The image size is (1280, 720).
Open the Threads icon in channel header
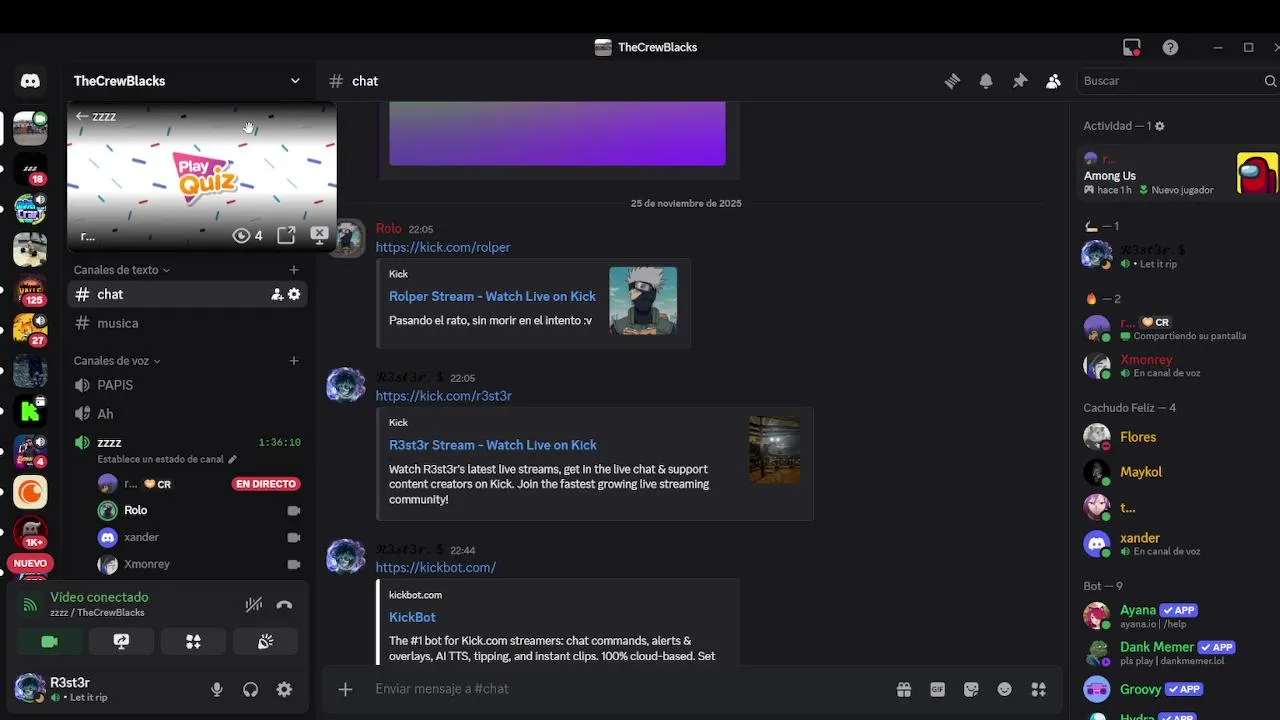952,81
